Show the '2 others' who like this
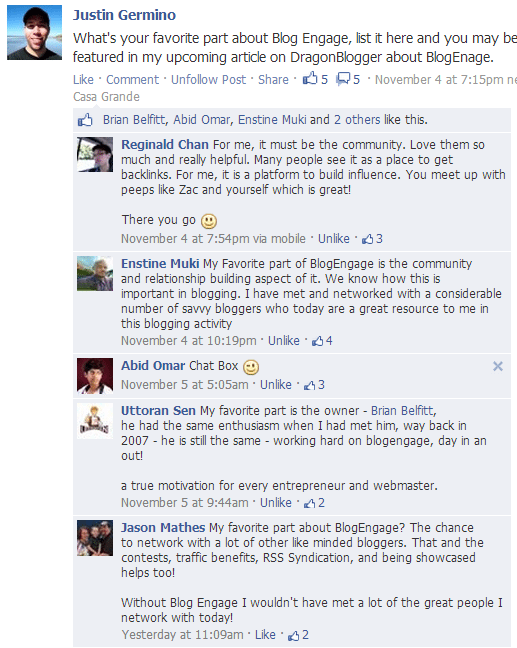The height and width of the screenshot is (648, 517). pyautogui.click(x=357, y=120)
